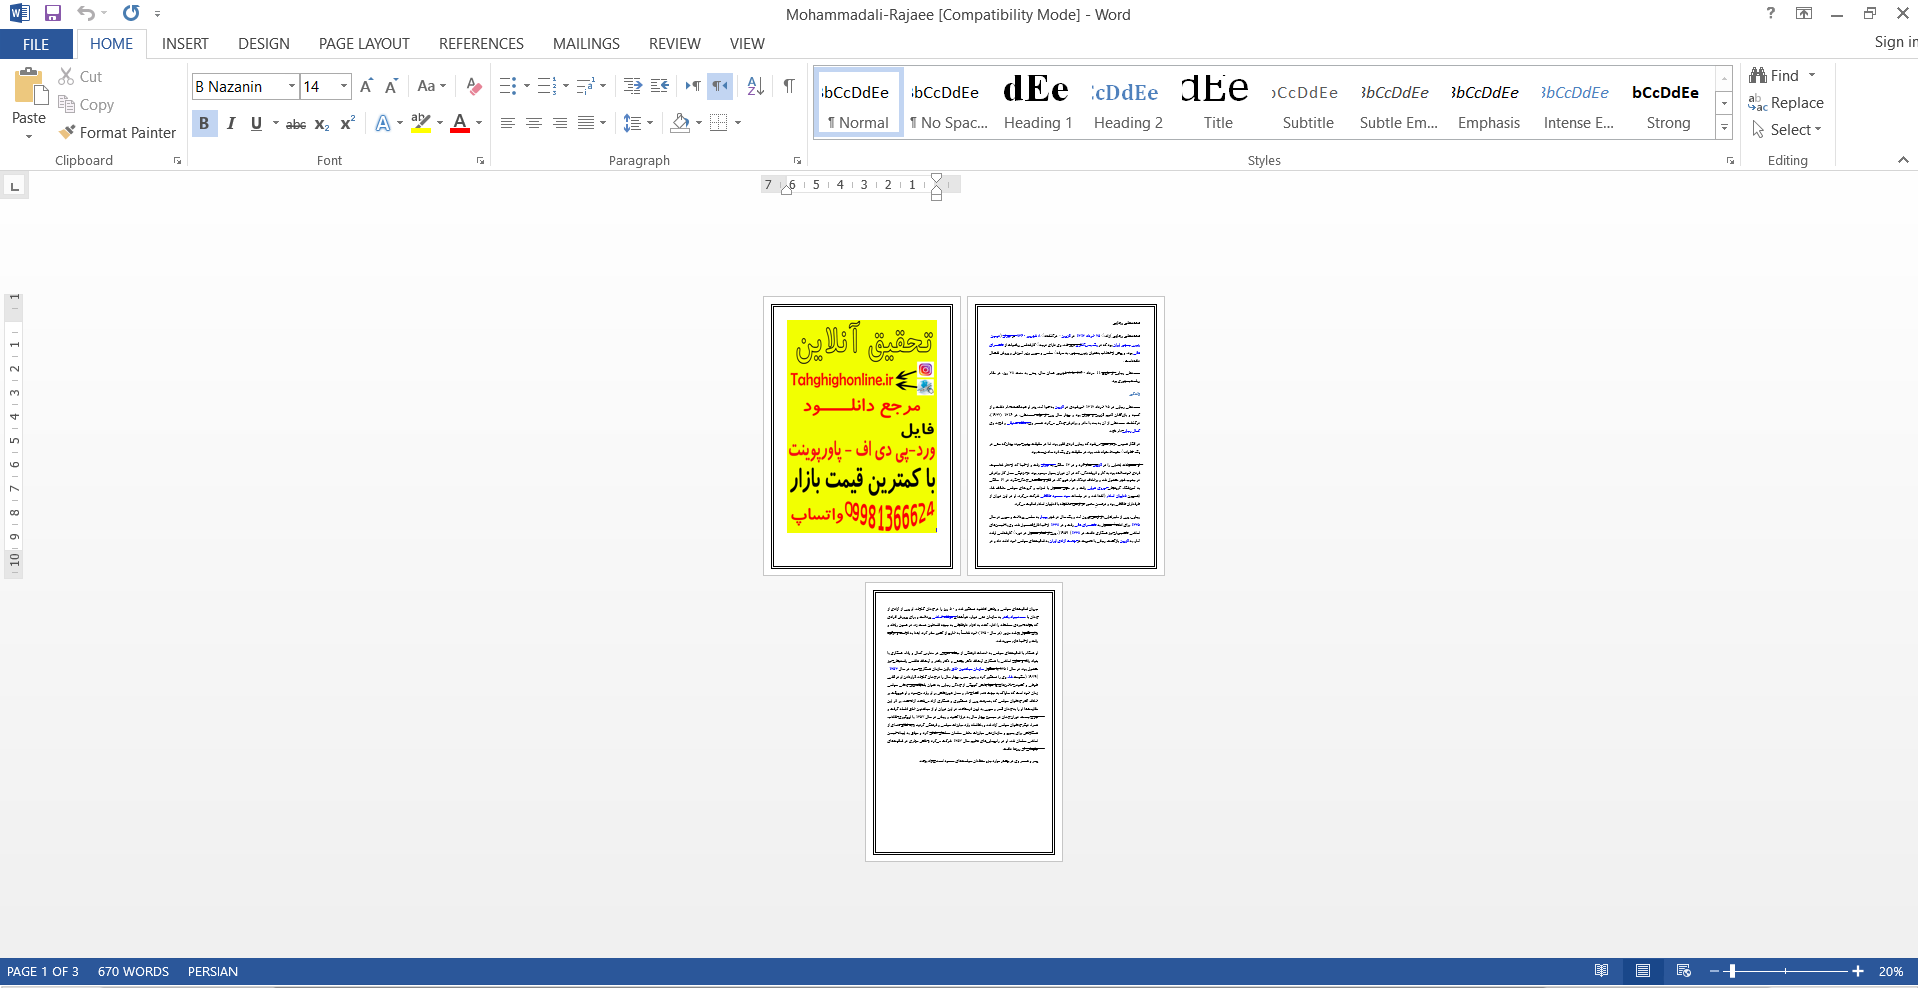1918x988 pixels.
Task: Click the zoom slider handle
Action: pos(1732,971)
